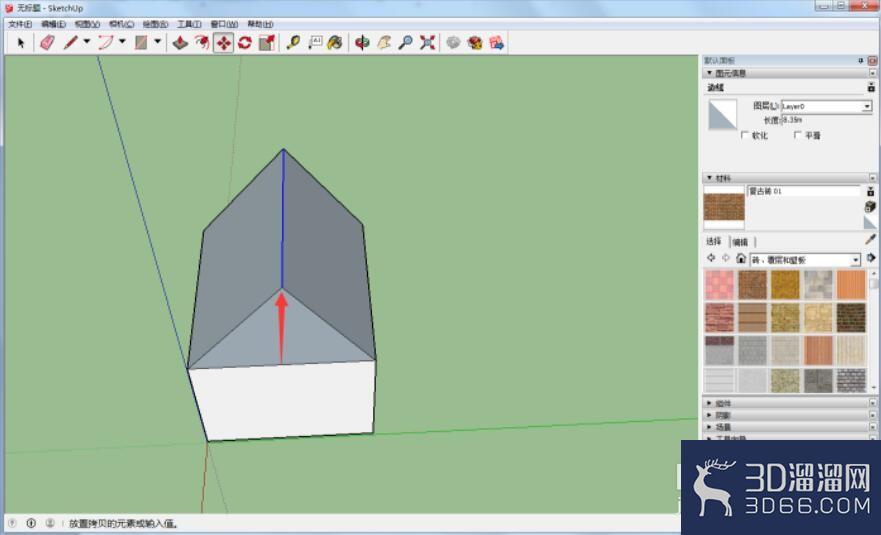881x535 pixels.
Task: Click the length value field 8.39m
Action: point(826,120)
